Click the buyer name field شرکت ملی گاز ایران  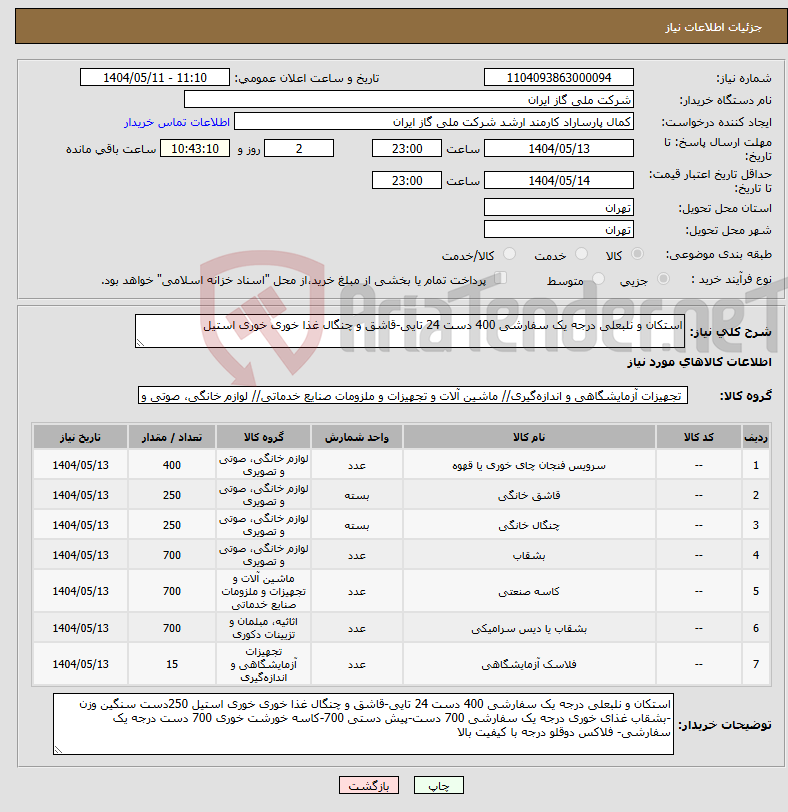(409, 100)
